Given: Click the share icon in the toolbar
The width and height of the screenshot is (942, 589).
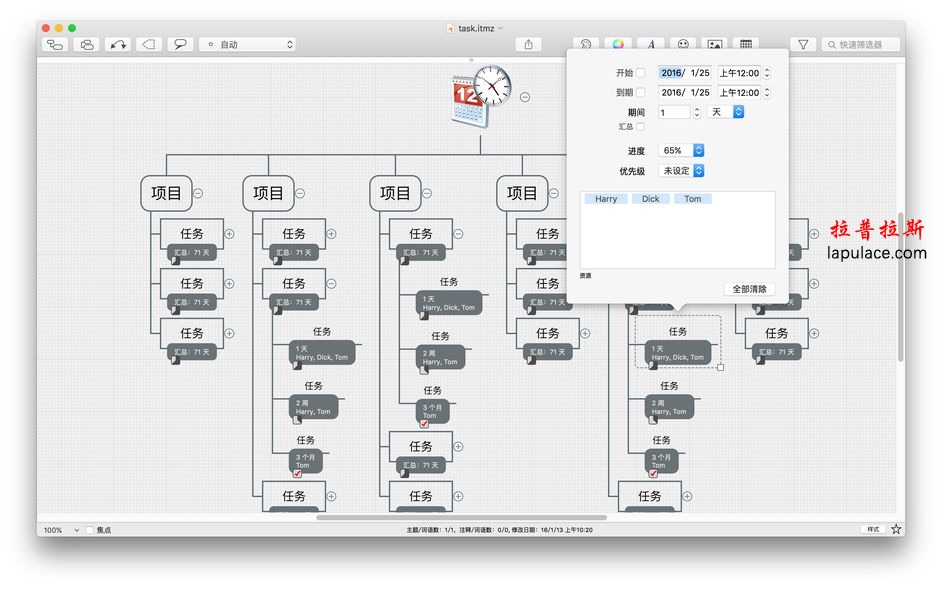Looking at the screenshot, I should [529, 44].
